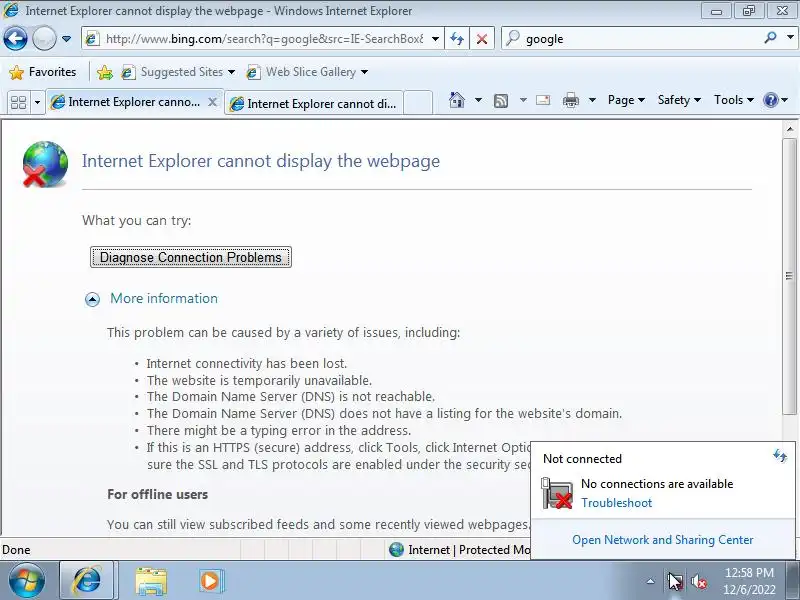
Task: Click Diagnose Connection Problems button
Action: (191, 257)
